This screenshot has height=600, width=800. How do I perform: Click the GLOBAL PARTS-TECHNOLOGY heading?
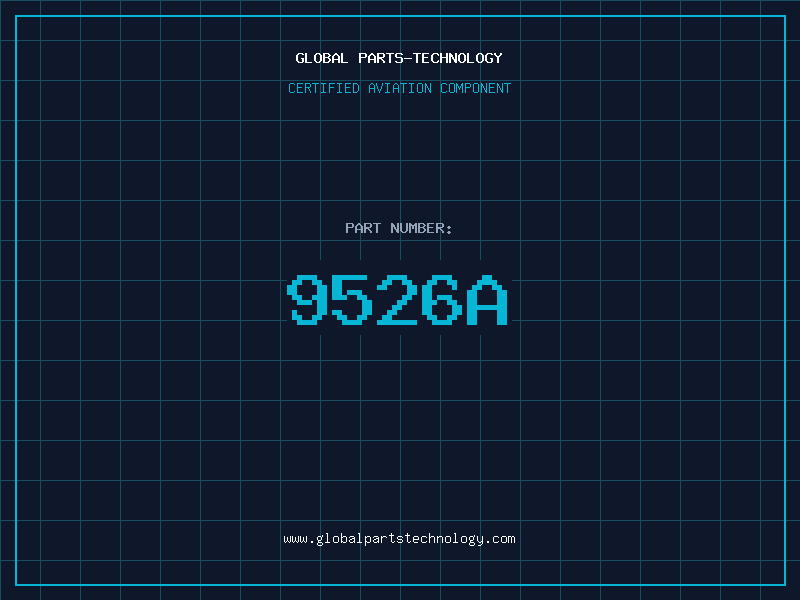tap(399, 58)
